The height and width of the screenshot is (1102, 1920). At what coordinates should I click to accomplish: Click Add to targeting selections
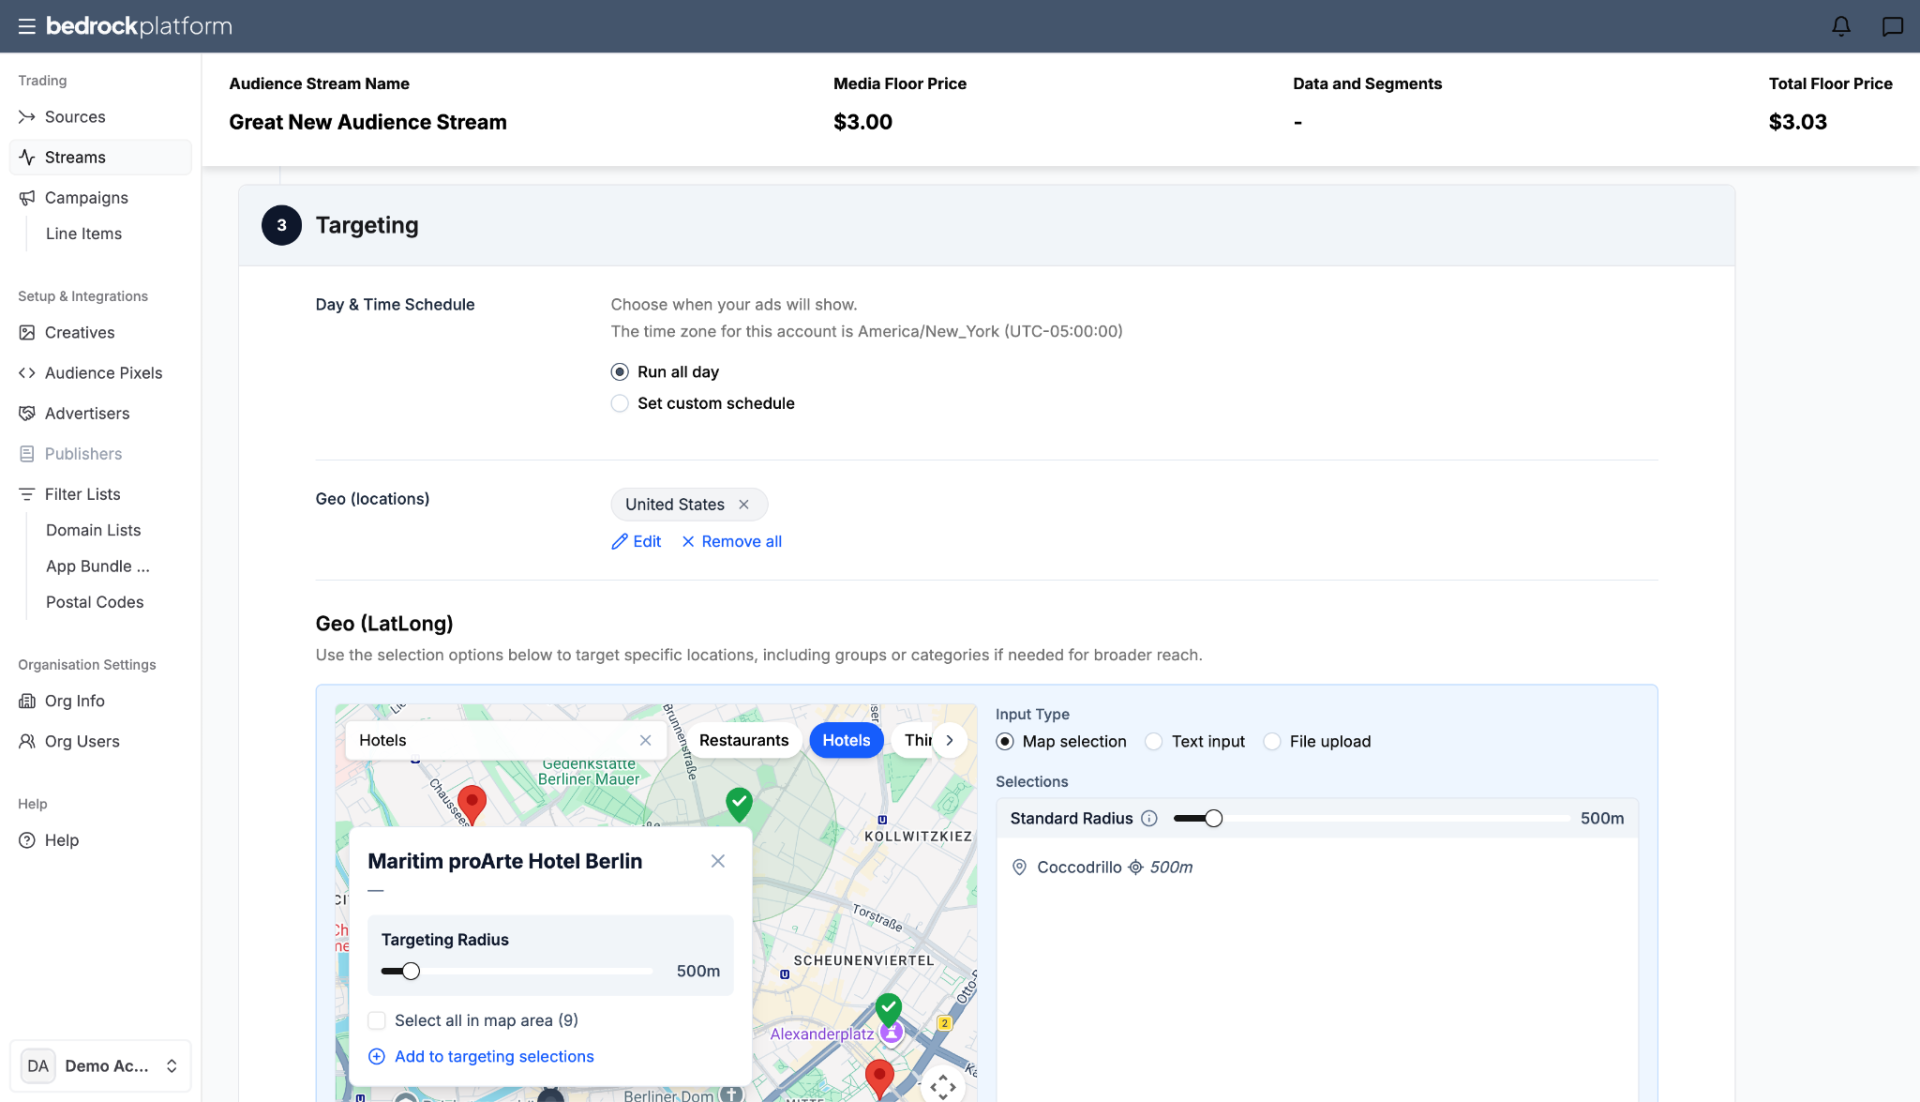pos(481,1057)
